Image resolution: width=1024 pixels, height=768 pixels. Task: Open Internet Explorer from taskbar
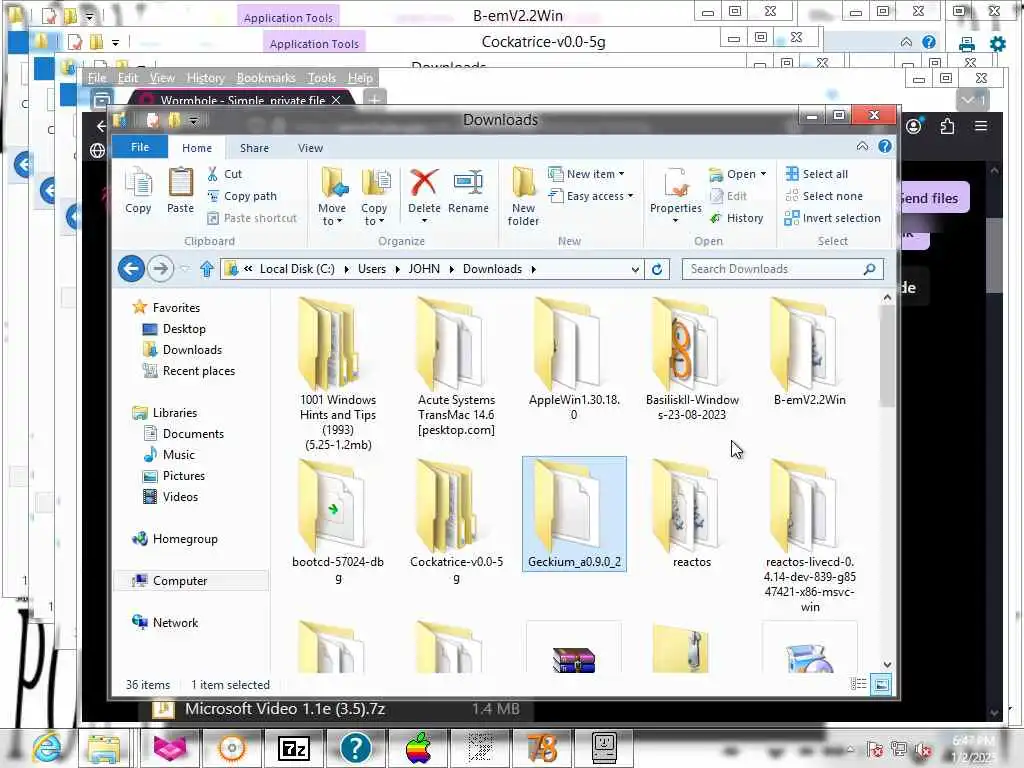pos(47,748)
